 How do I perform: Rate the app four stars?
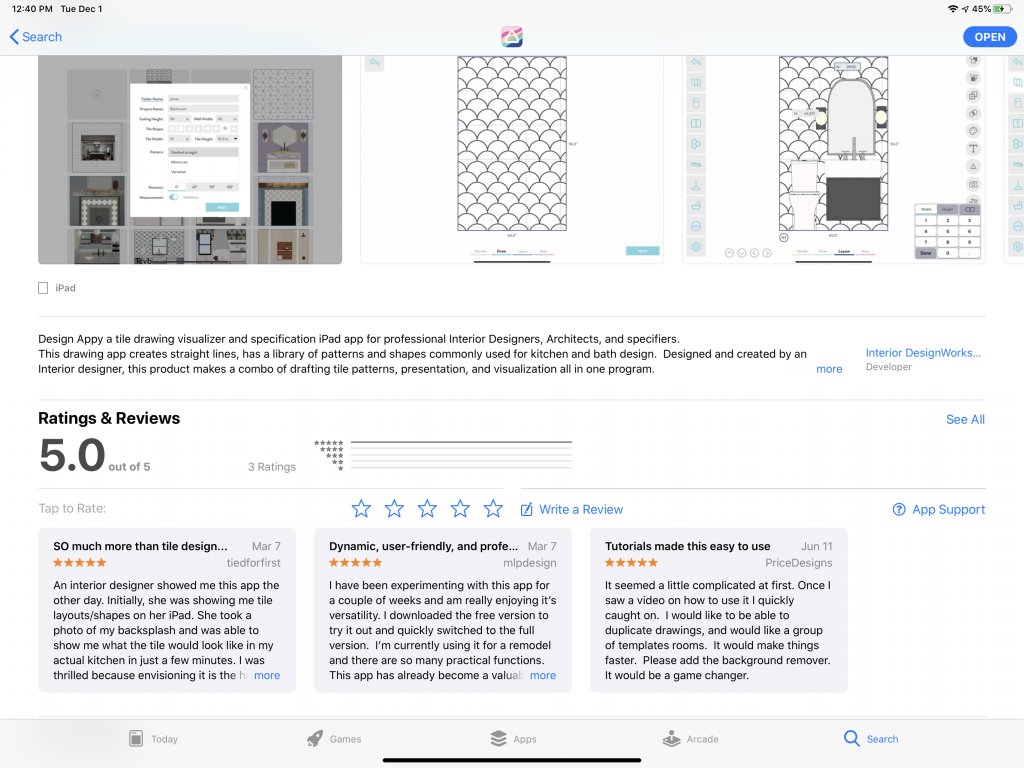(460, 509)
